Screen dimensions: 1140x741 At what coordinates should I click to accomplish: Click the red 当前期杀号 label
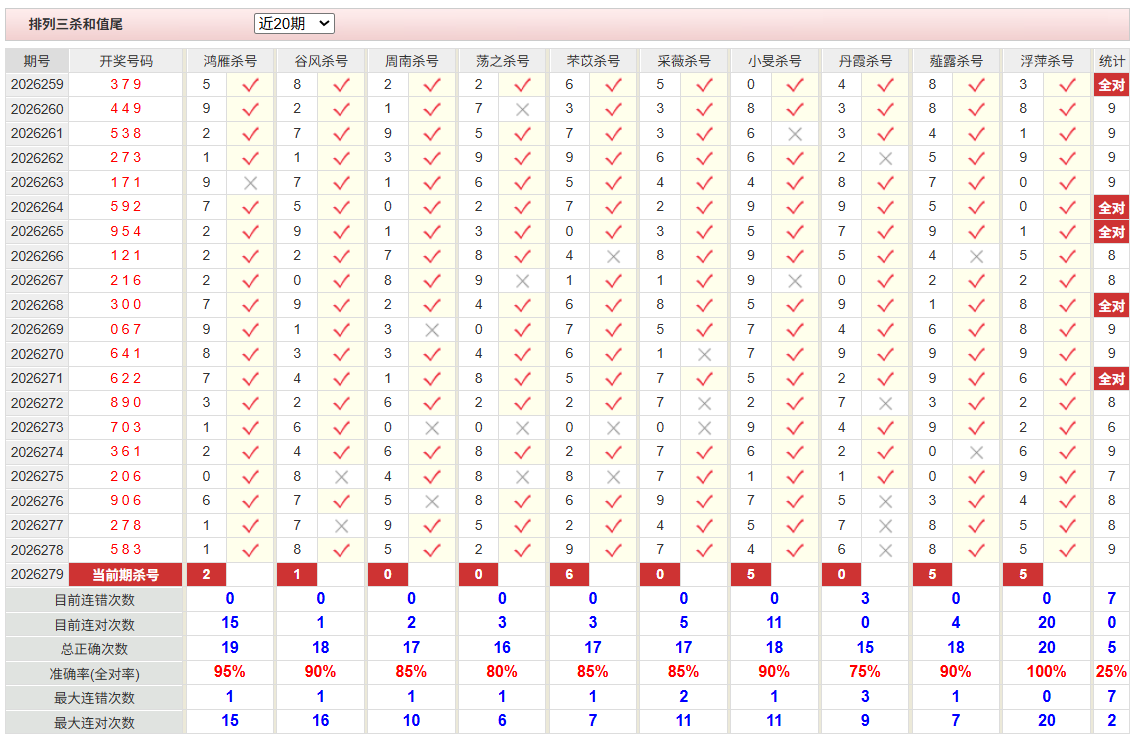[125, 575]
